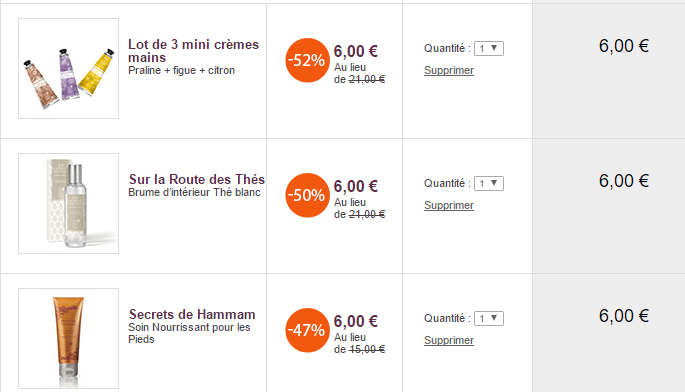Expand quantity dropdown for mini crèmes mains
Image resolution: width=685 pixels, height=392 pixels.
489,49
